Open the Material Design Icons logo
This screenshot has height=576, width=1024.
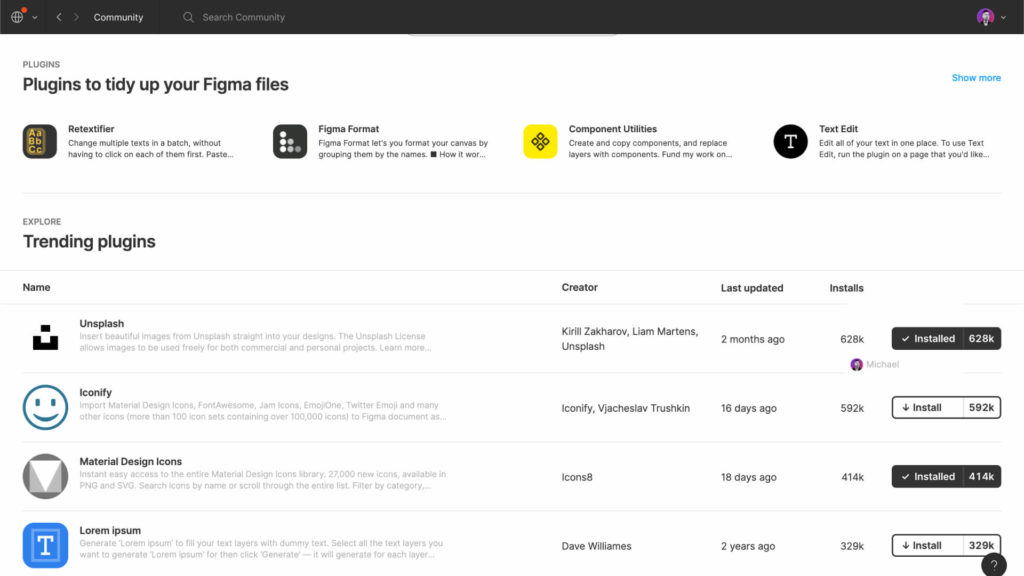(45, 476)
